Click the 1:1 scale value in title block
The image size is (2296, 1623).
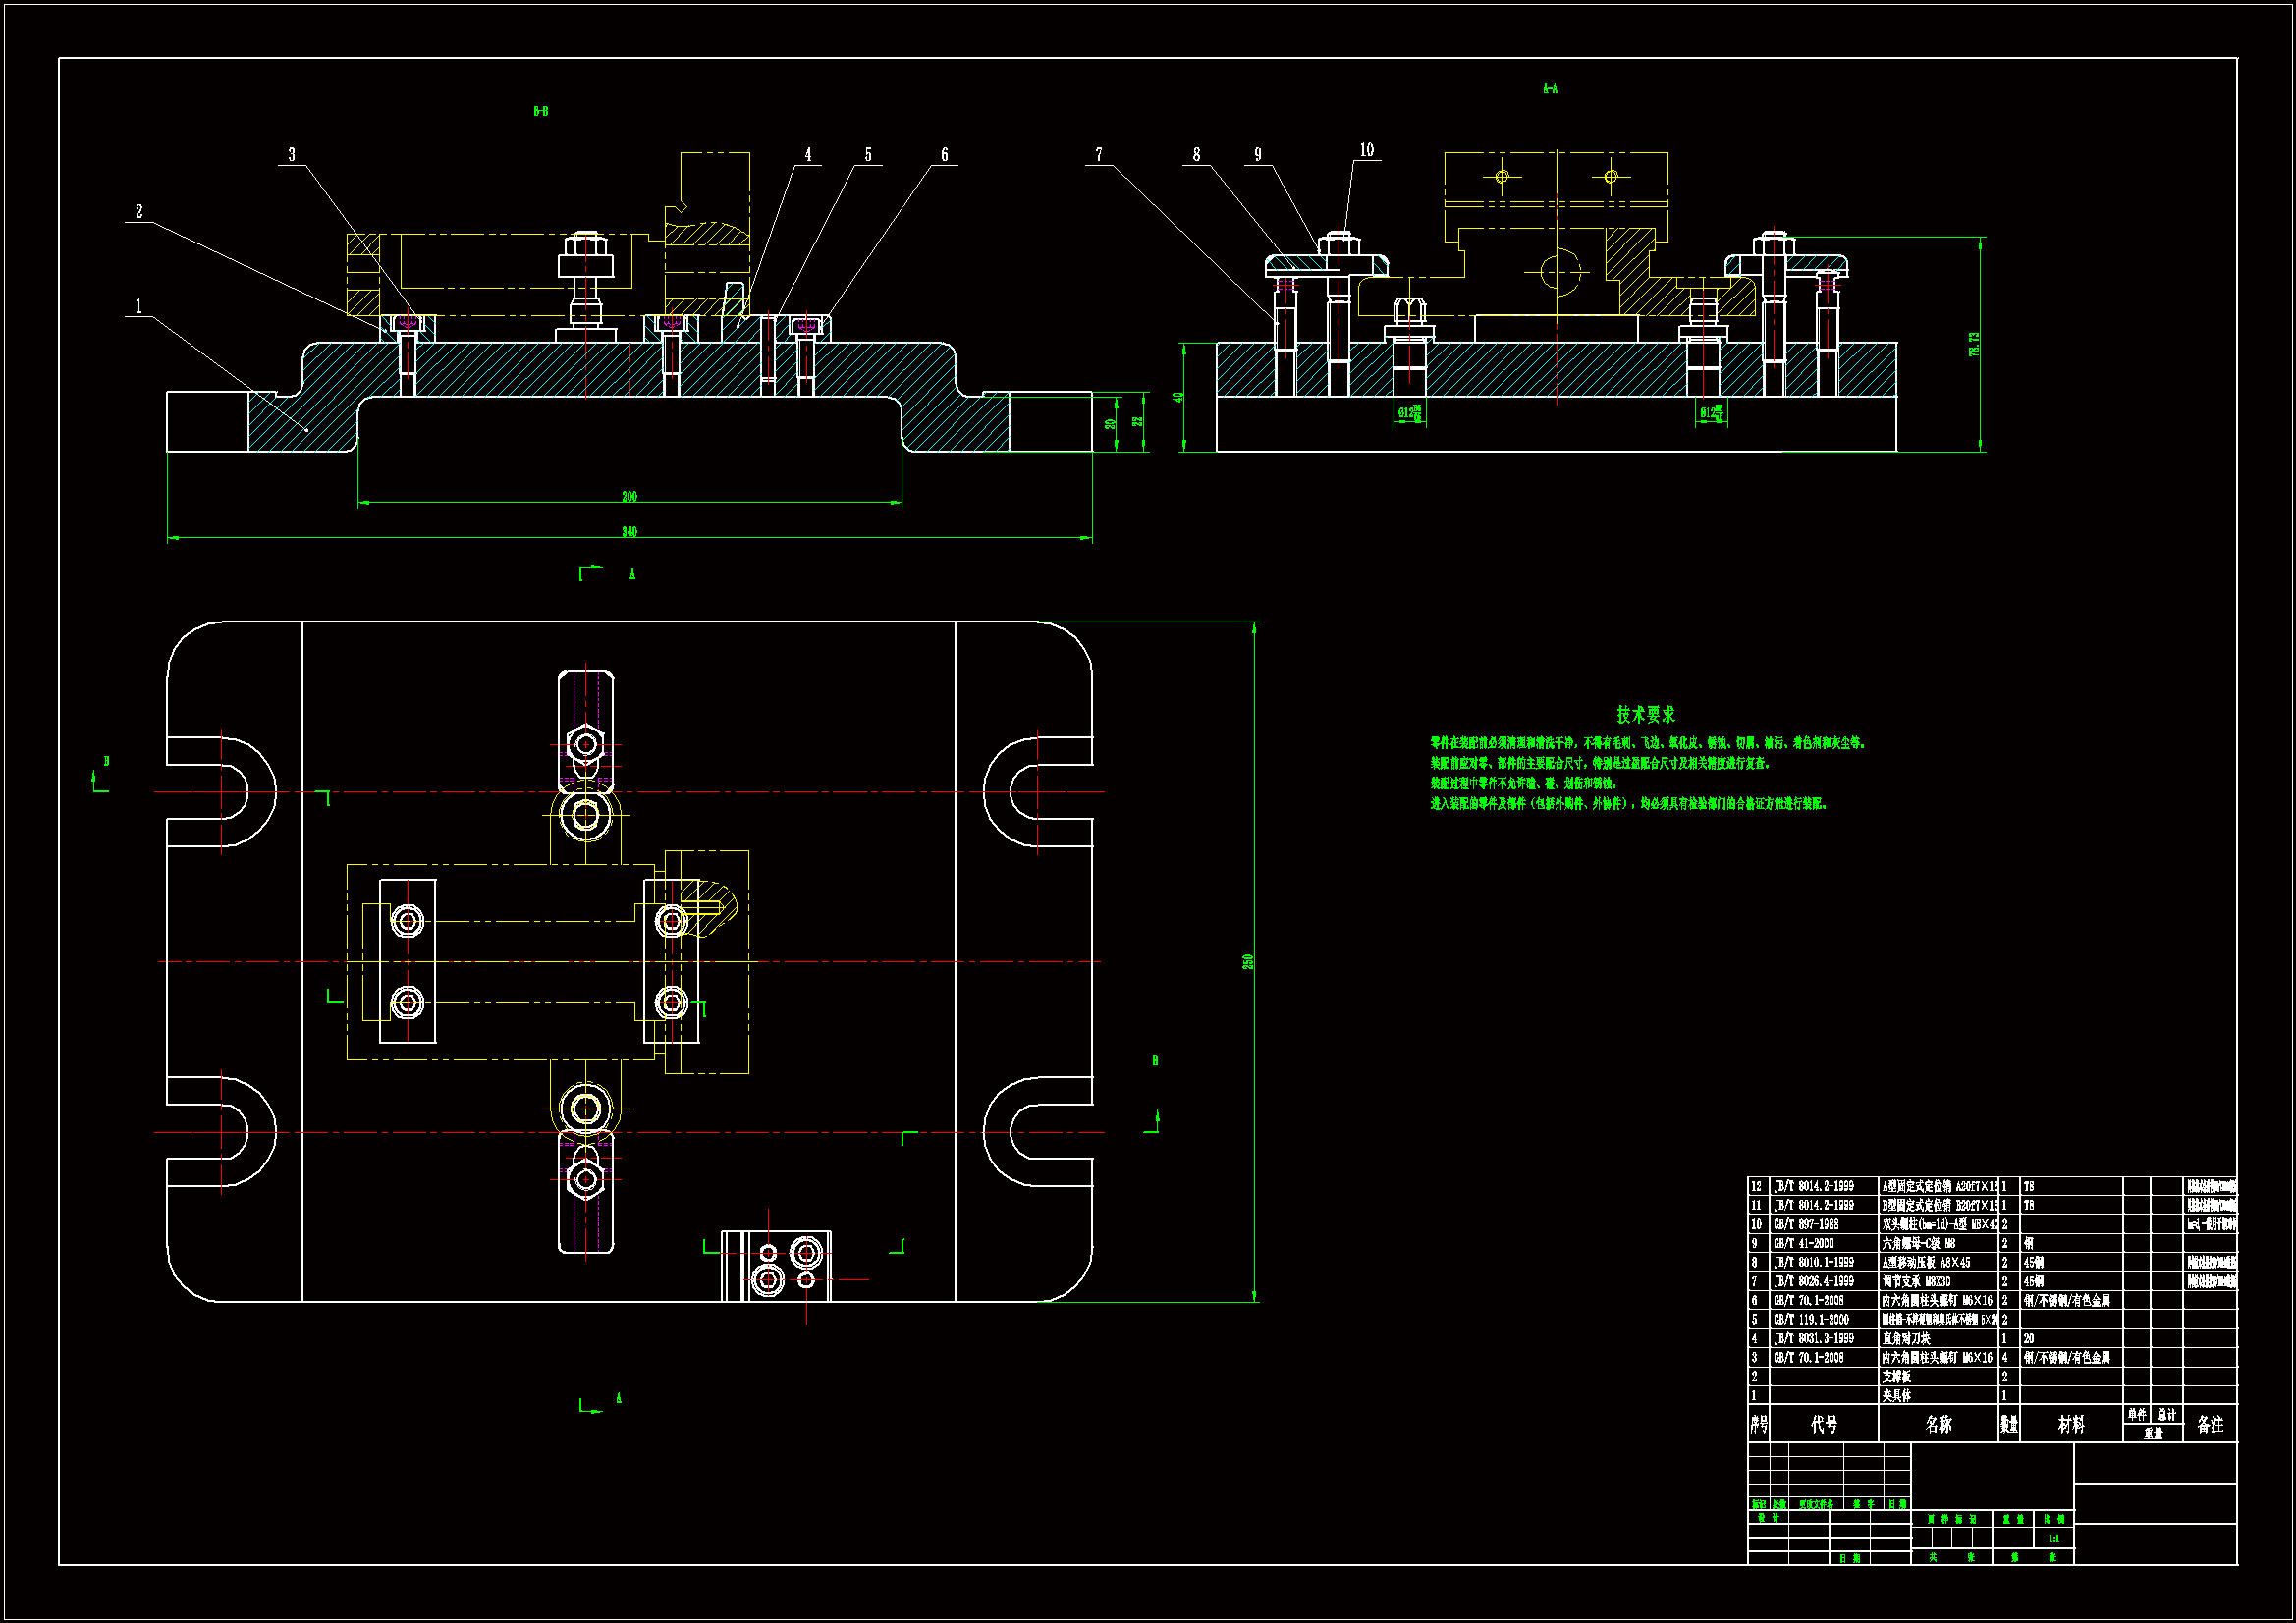(2053, 1538)
